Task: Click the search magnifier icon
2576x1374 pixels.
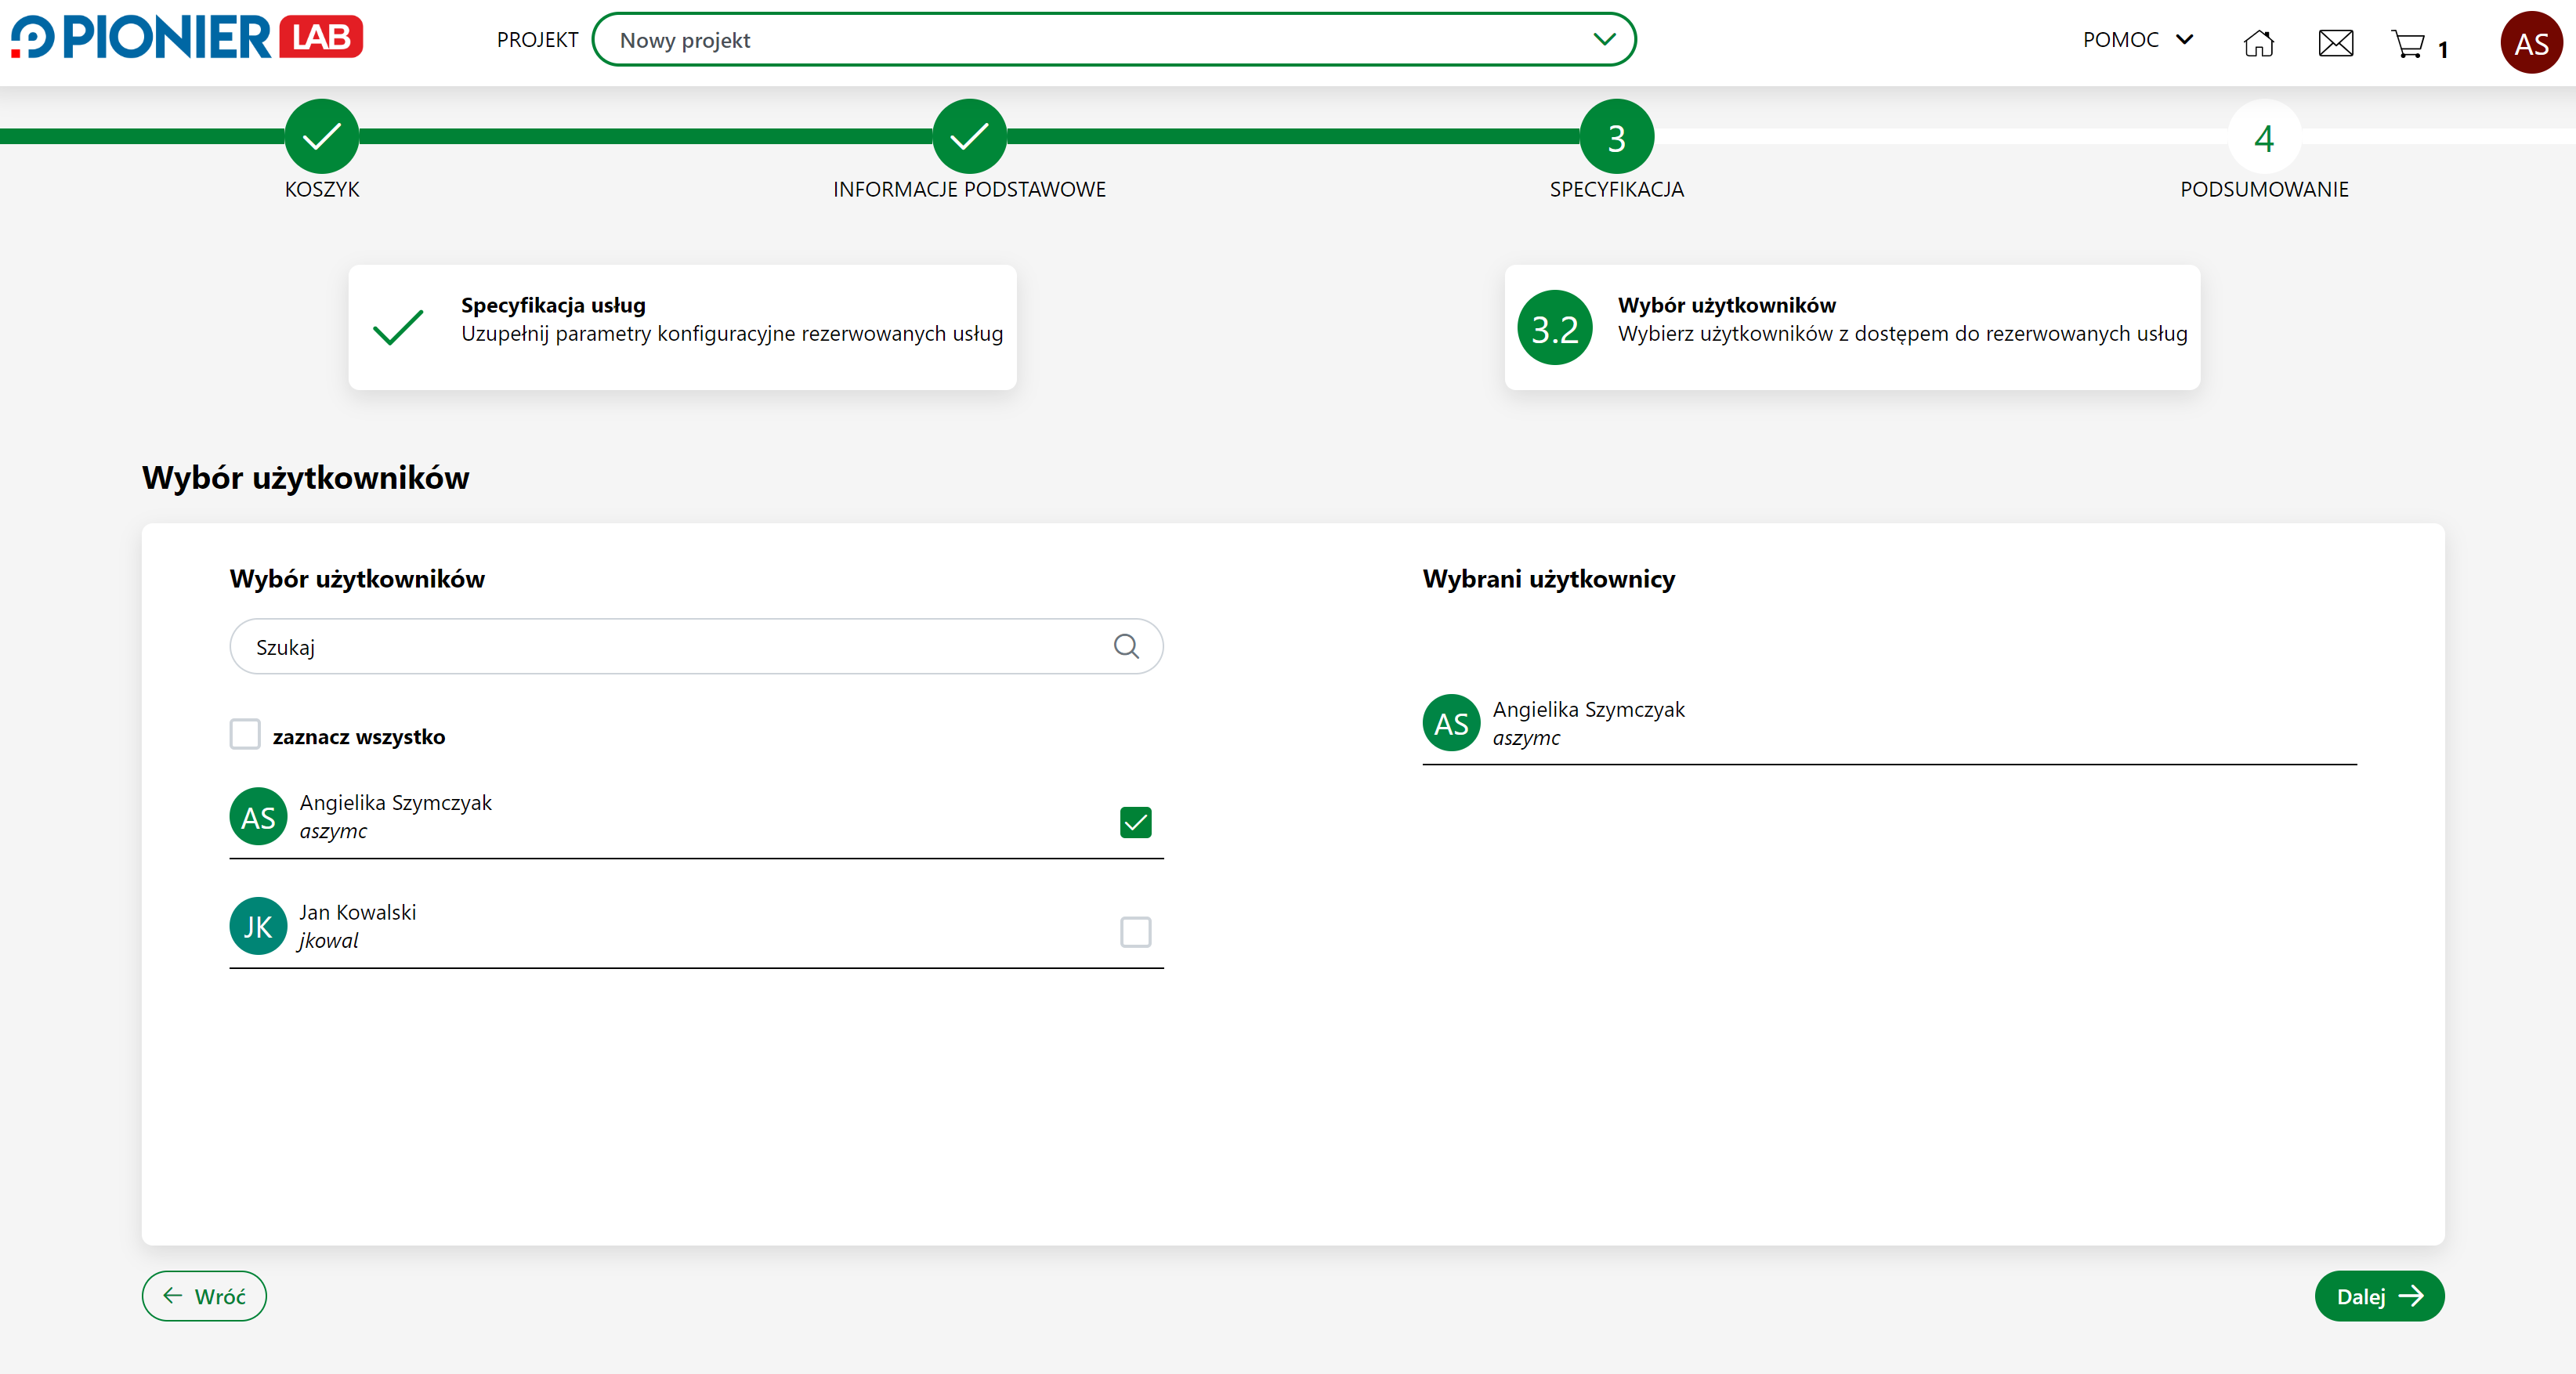Action: [1127, 647]
